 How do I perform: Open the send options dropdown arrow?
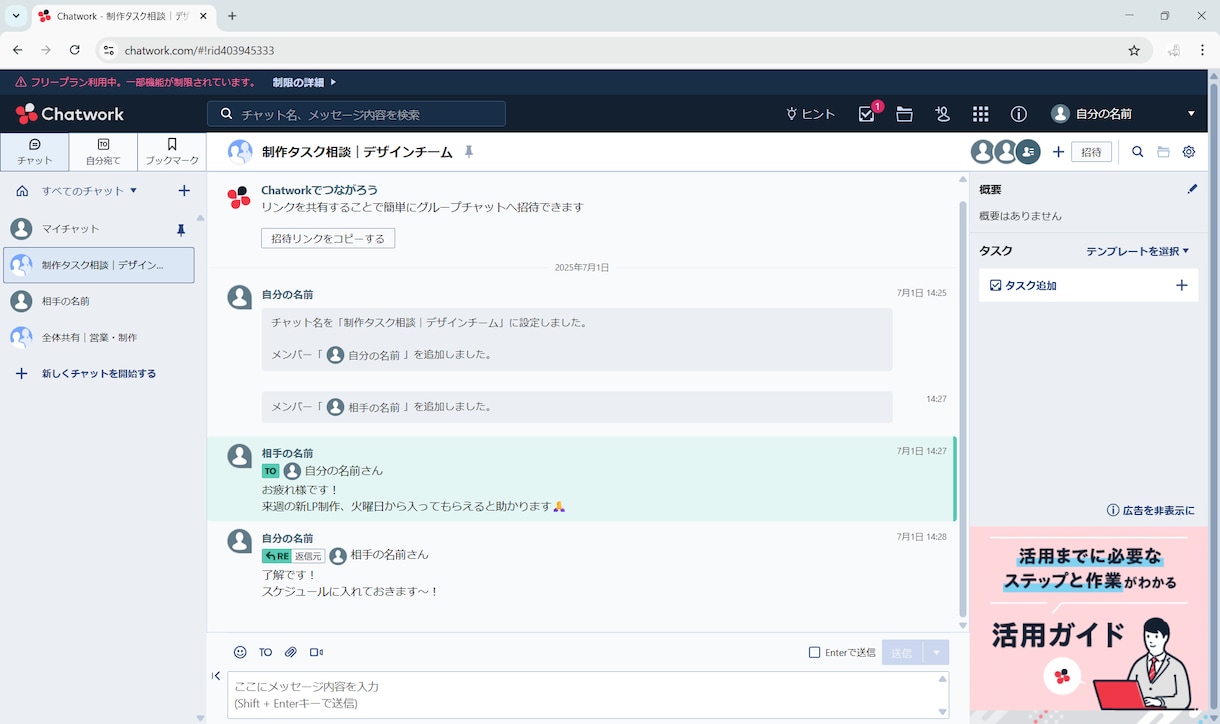(x=937, y=652)
